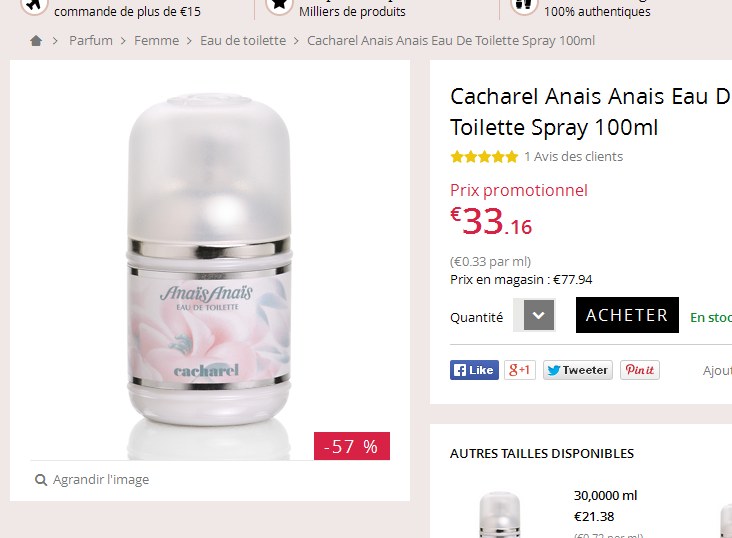Navigate to Femme breadcrumb
Viewport: 732px width, 538px height.
[156, 41]
